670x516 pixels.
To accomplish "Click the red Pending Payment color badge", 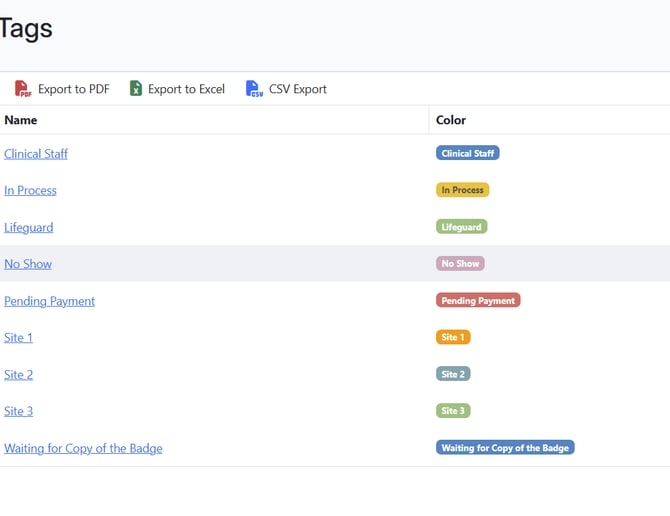I will pos(478,300).
